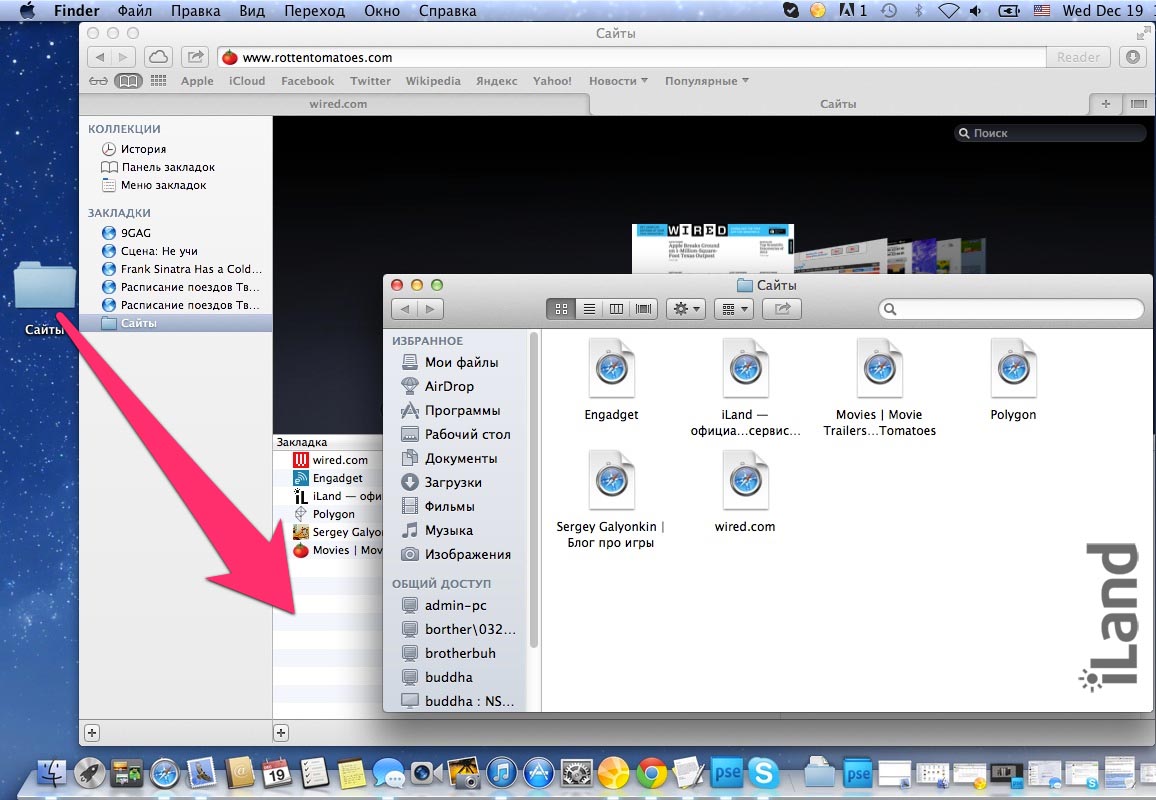The height and width of the screenshot is (800, 1156).
Task: Select the Polygon webloc file
Action: pyautogui.click(x=1013, y=380)
